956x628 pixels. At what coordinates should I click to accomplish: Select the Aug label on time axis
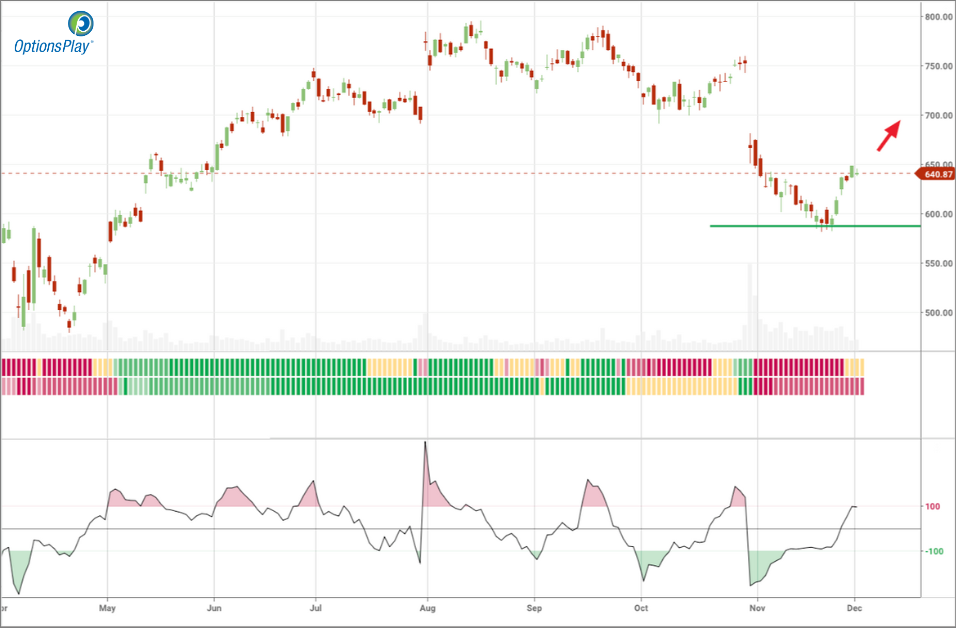click(427, 606)
